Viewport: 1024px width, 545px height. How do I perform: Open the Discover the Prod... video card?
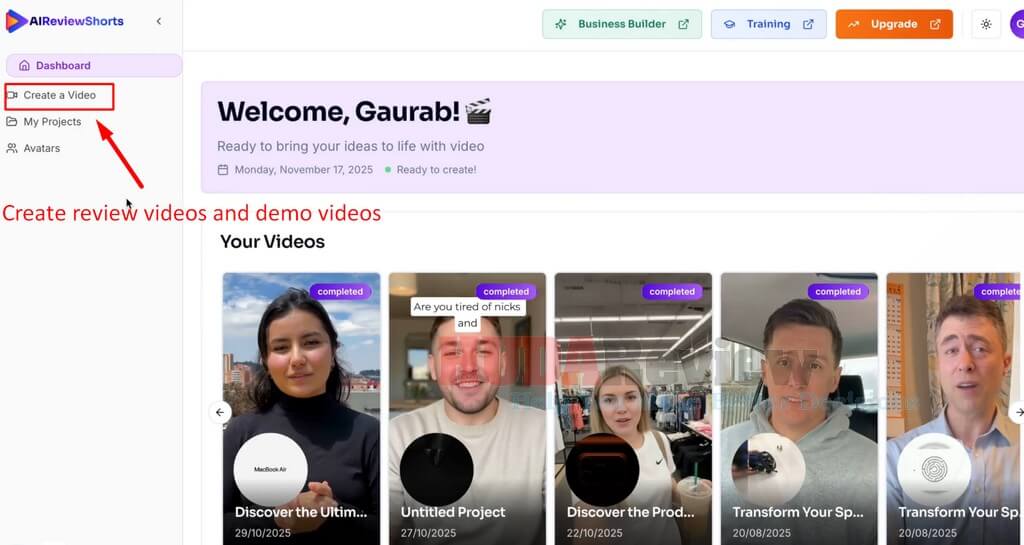point(633,409)
